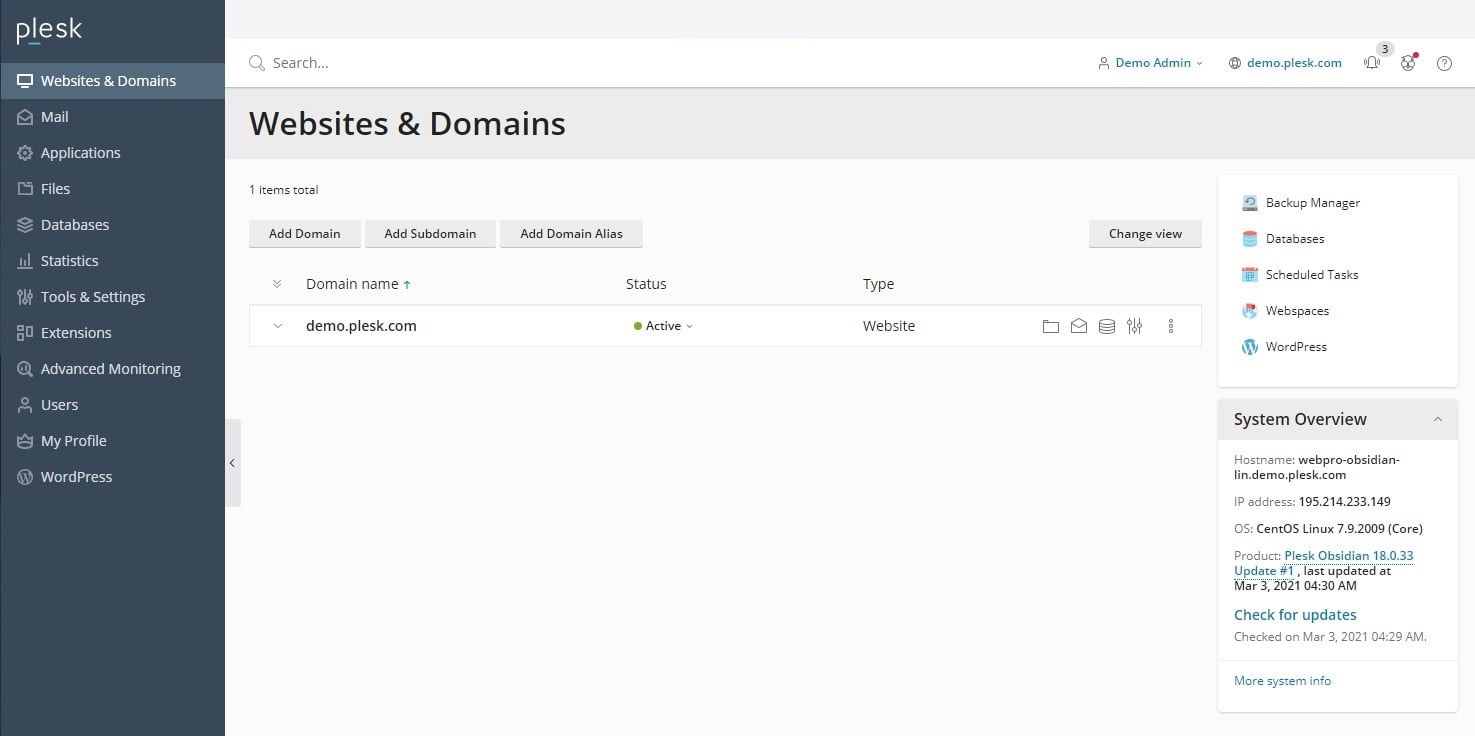
Task: Expand all rows double chevron
Action: [x=277, y=284]
